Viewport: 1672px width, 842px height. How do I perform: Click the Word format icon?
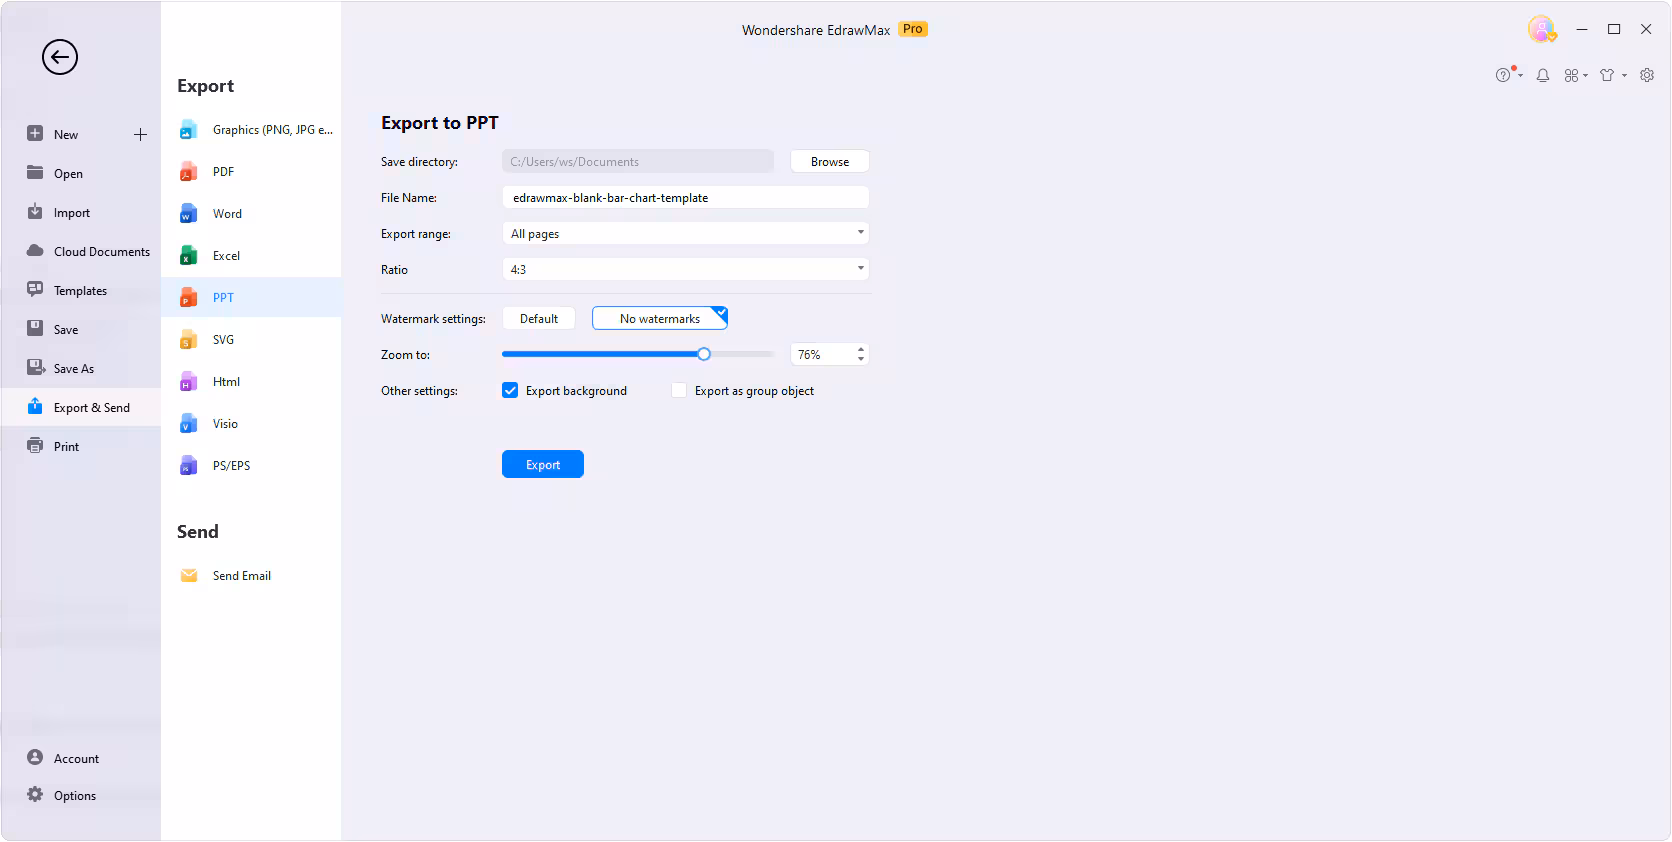point(188,214)
